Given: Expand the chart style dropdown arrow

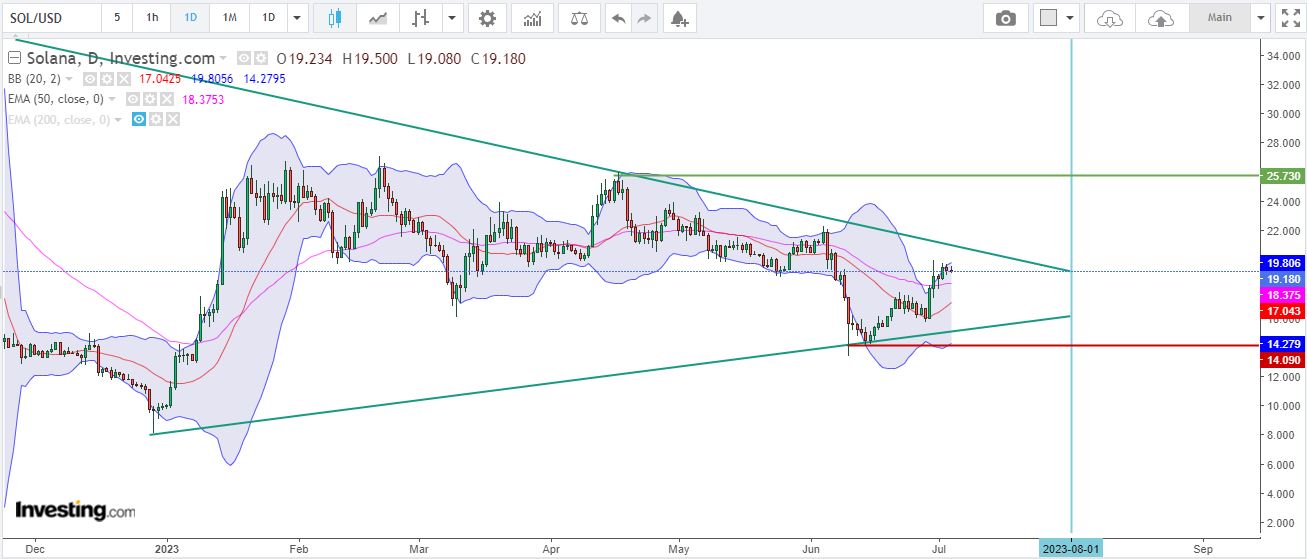Looking at the screenshot, I should 453,18.
